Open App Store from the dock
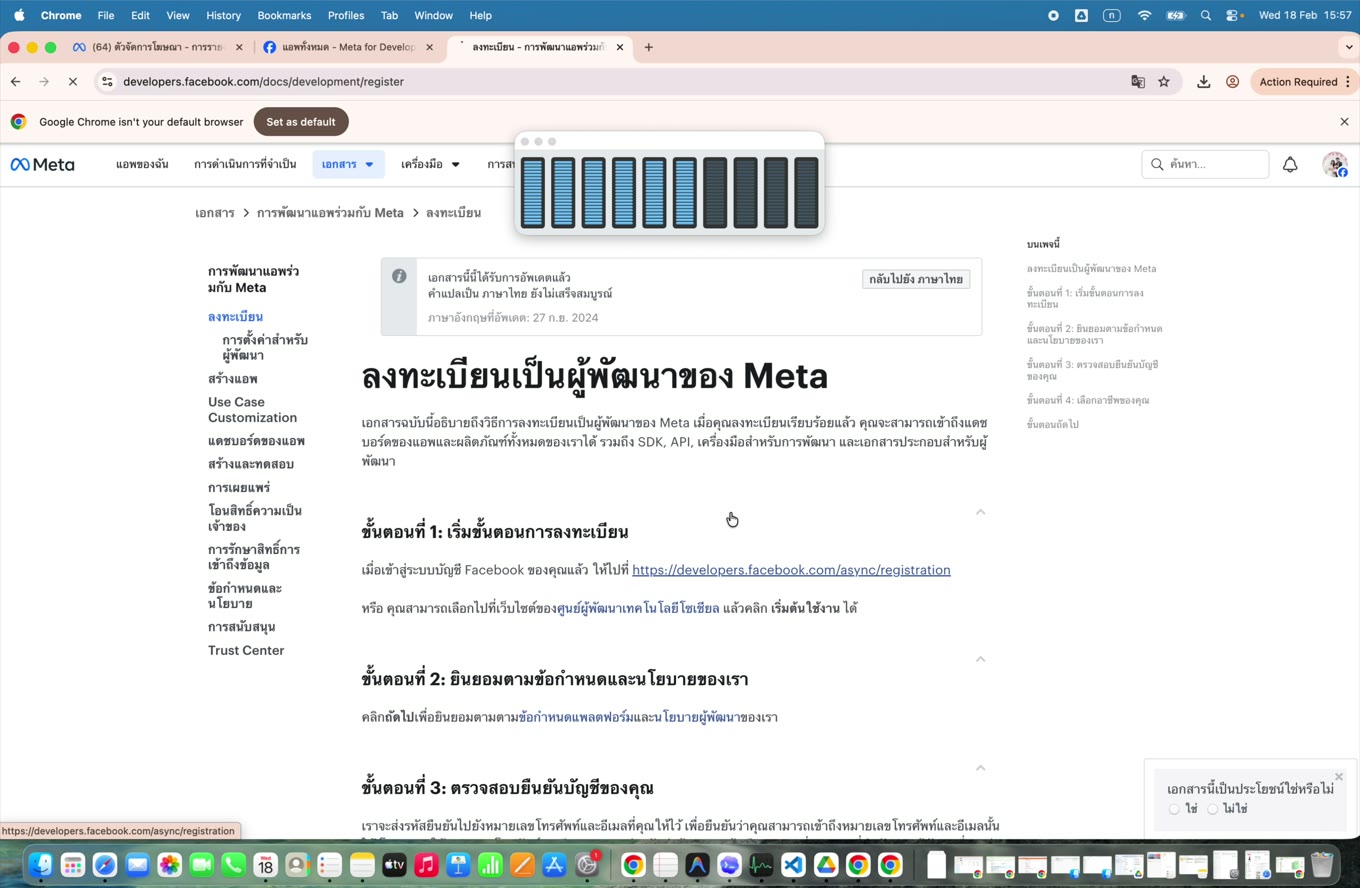The height and width of the screenshot is (888, 1360). coord(554,865)
